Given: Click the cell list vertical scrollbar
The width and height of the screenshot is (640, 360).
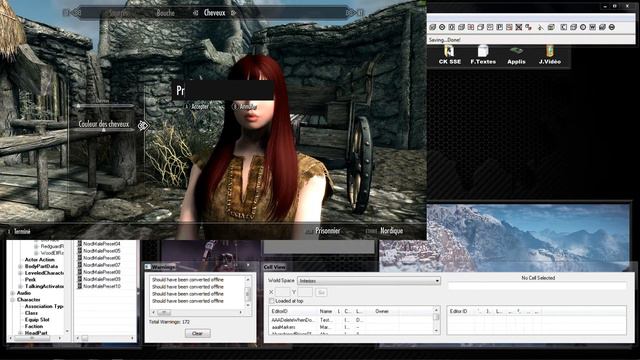Looking at the screenshot, I should [436, 320].
